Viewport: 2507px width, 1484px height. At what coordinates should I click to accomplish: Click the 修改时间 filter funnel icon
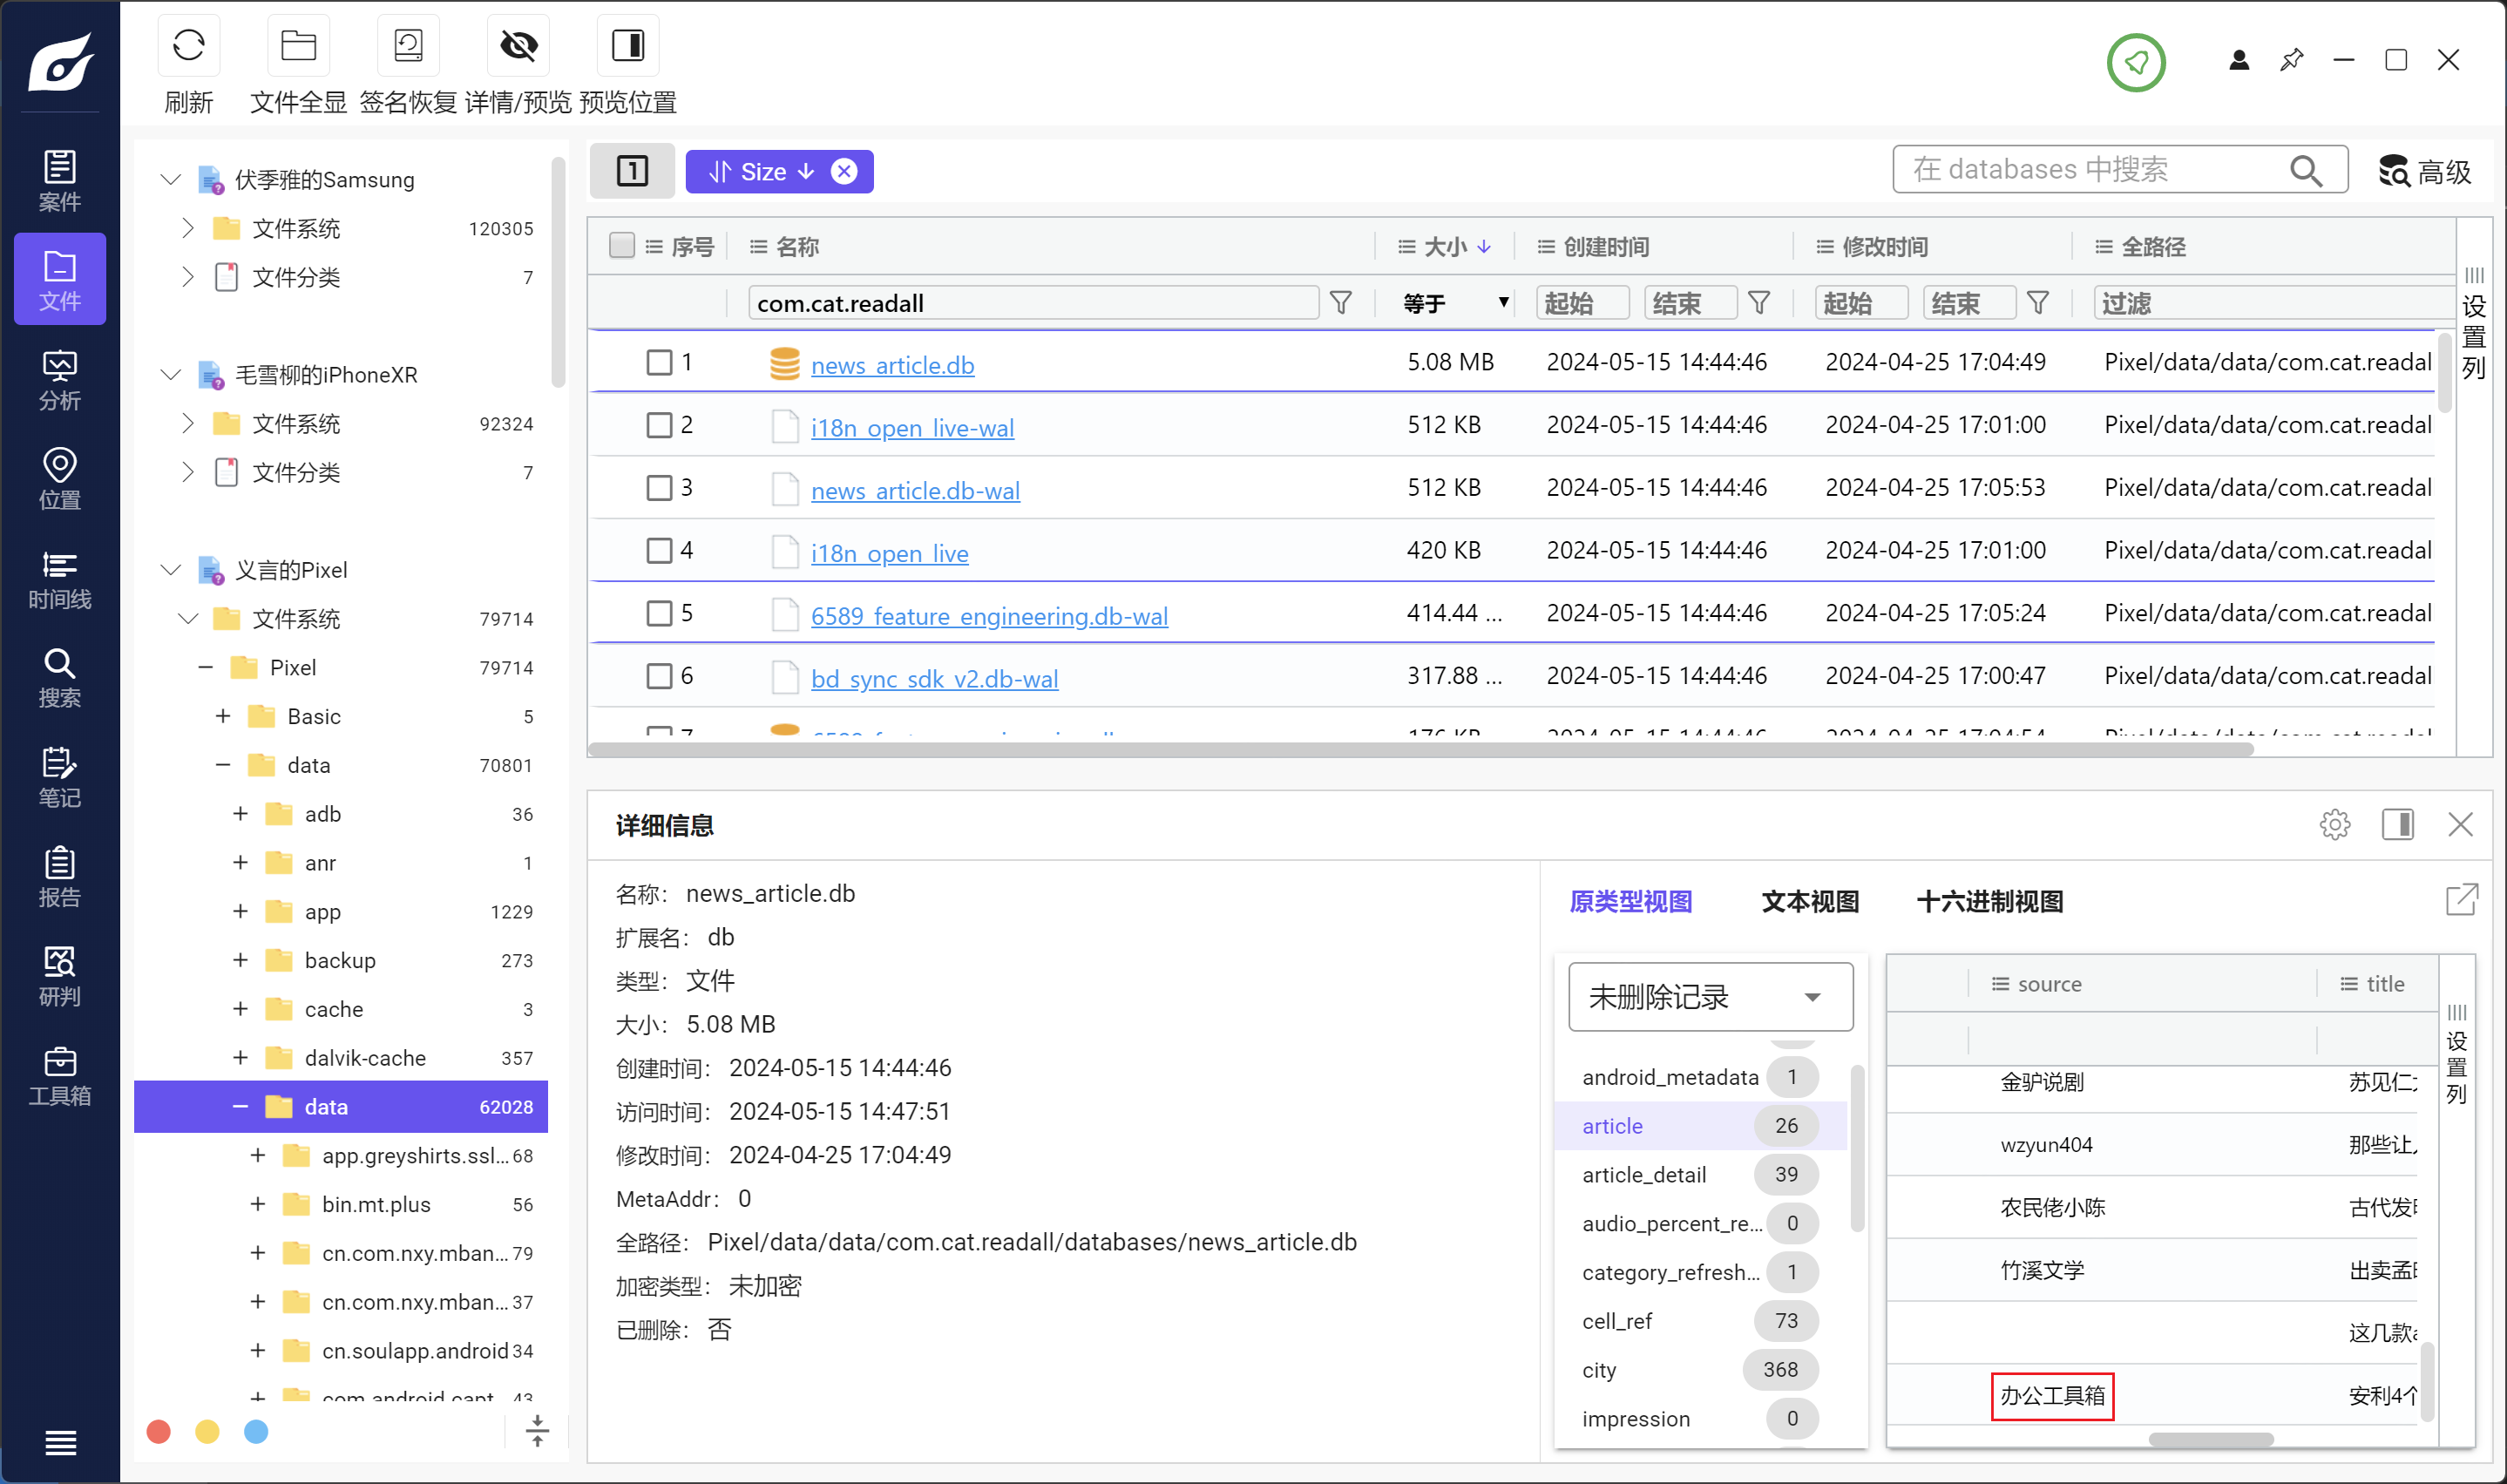tap(2038, 303)
